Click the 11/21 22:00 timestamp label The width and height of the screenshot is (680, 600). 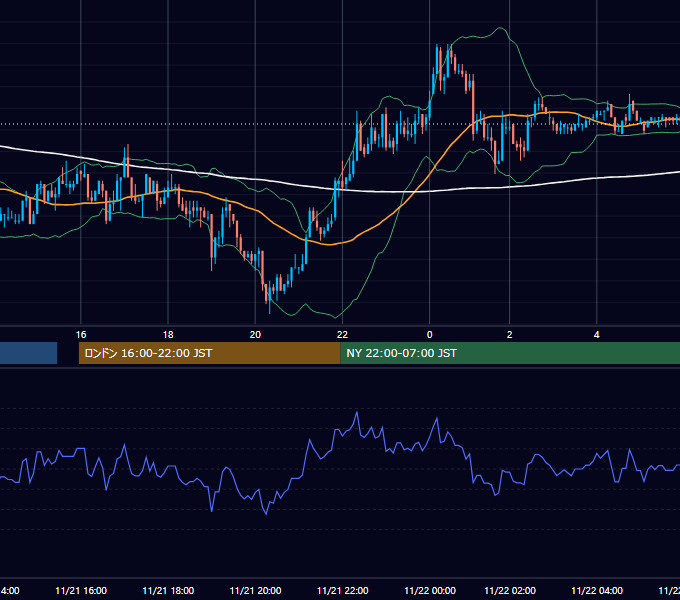coord(343,590)
